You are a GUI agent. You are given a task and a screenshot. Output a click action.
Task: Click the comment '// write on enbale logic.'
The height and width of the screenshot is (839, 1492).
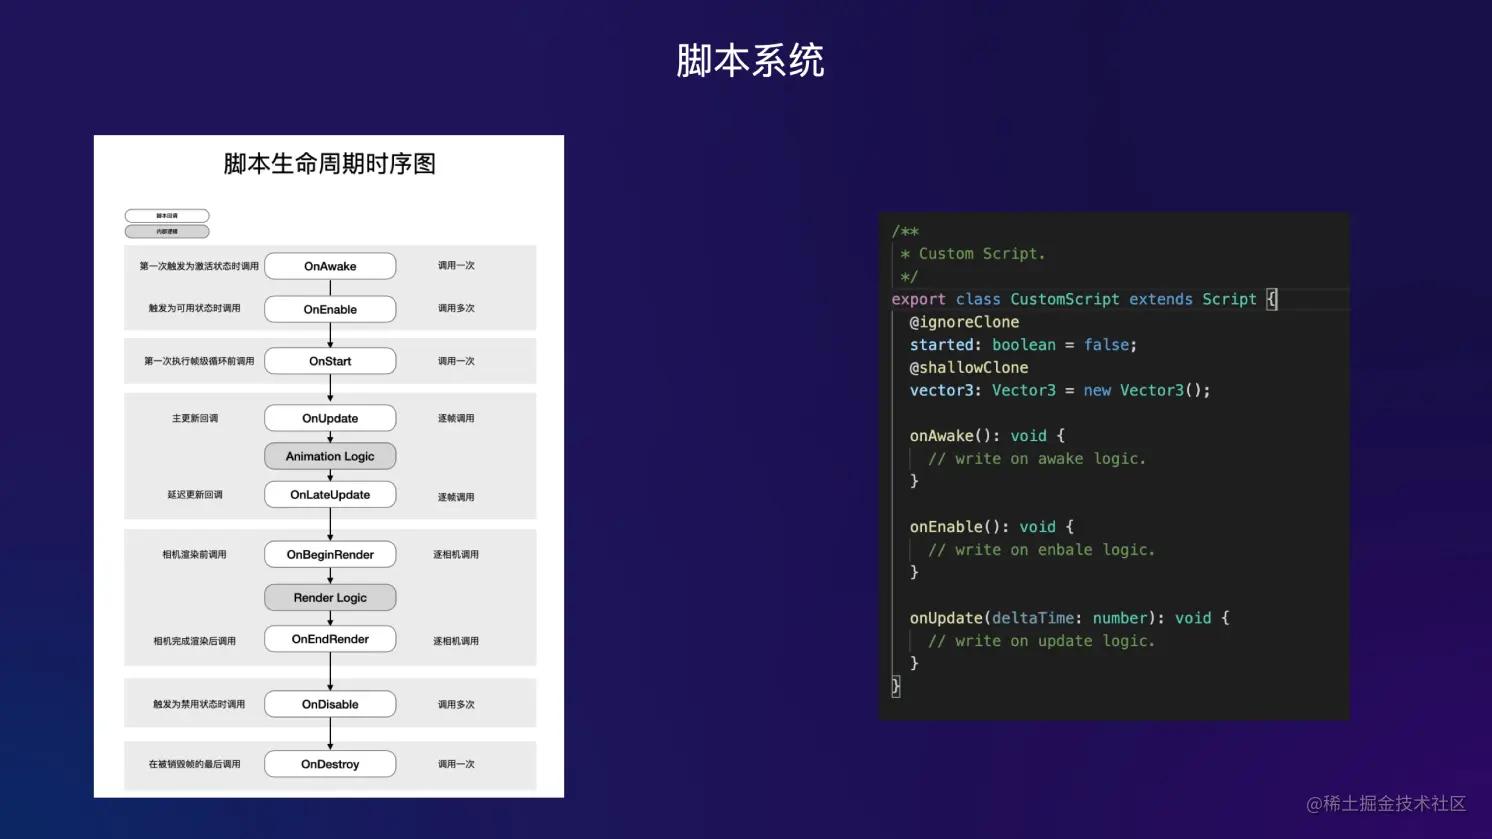[x=1041, y=550]
